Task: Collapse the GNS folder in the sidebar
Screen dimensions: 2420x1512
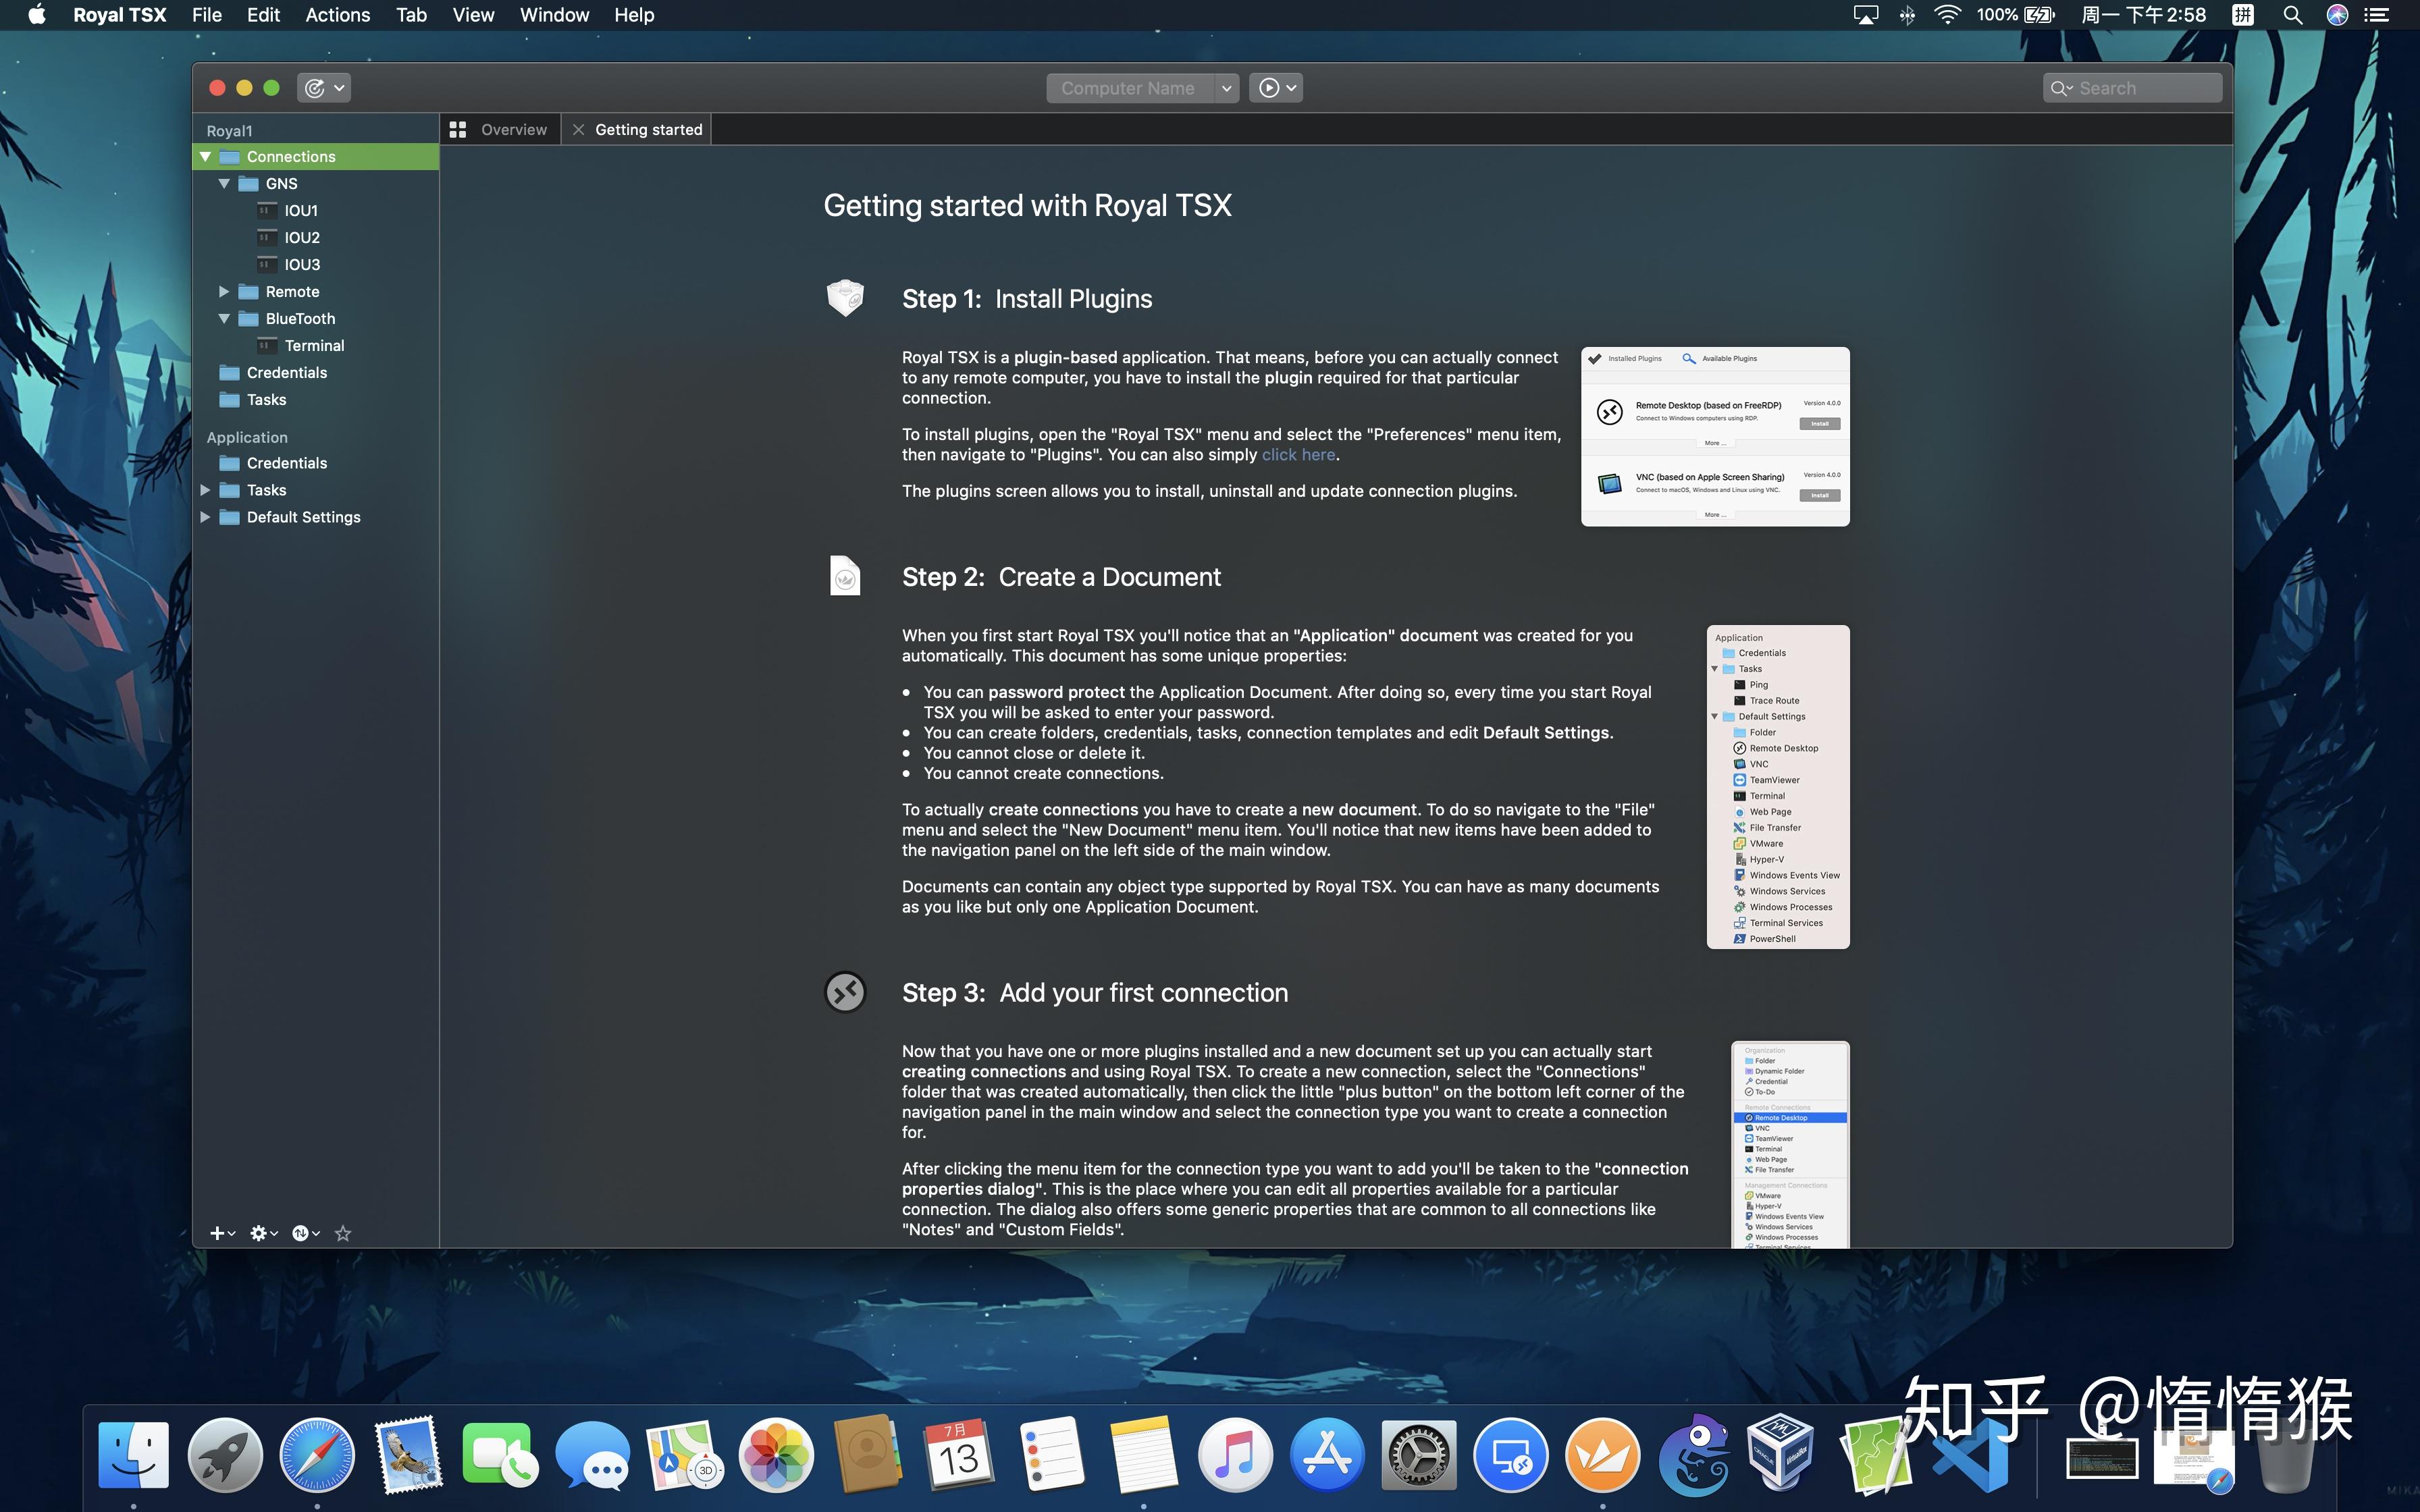Action: (225, 183)
